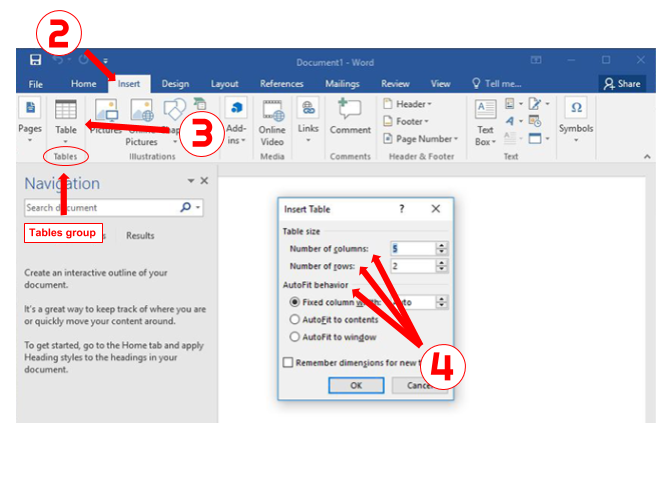
Task: Click the Drop Cap icon
Action: click(x=510, y=138)
